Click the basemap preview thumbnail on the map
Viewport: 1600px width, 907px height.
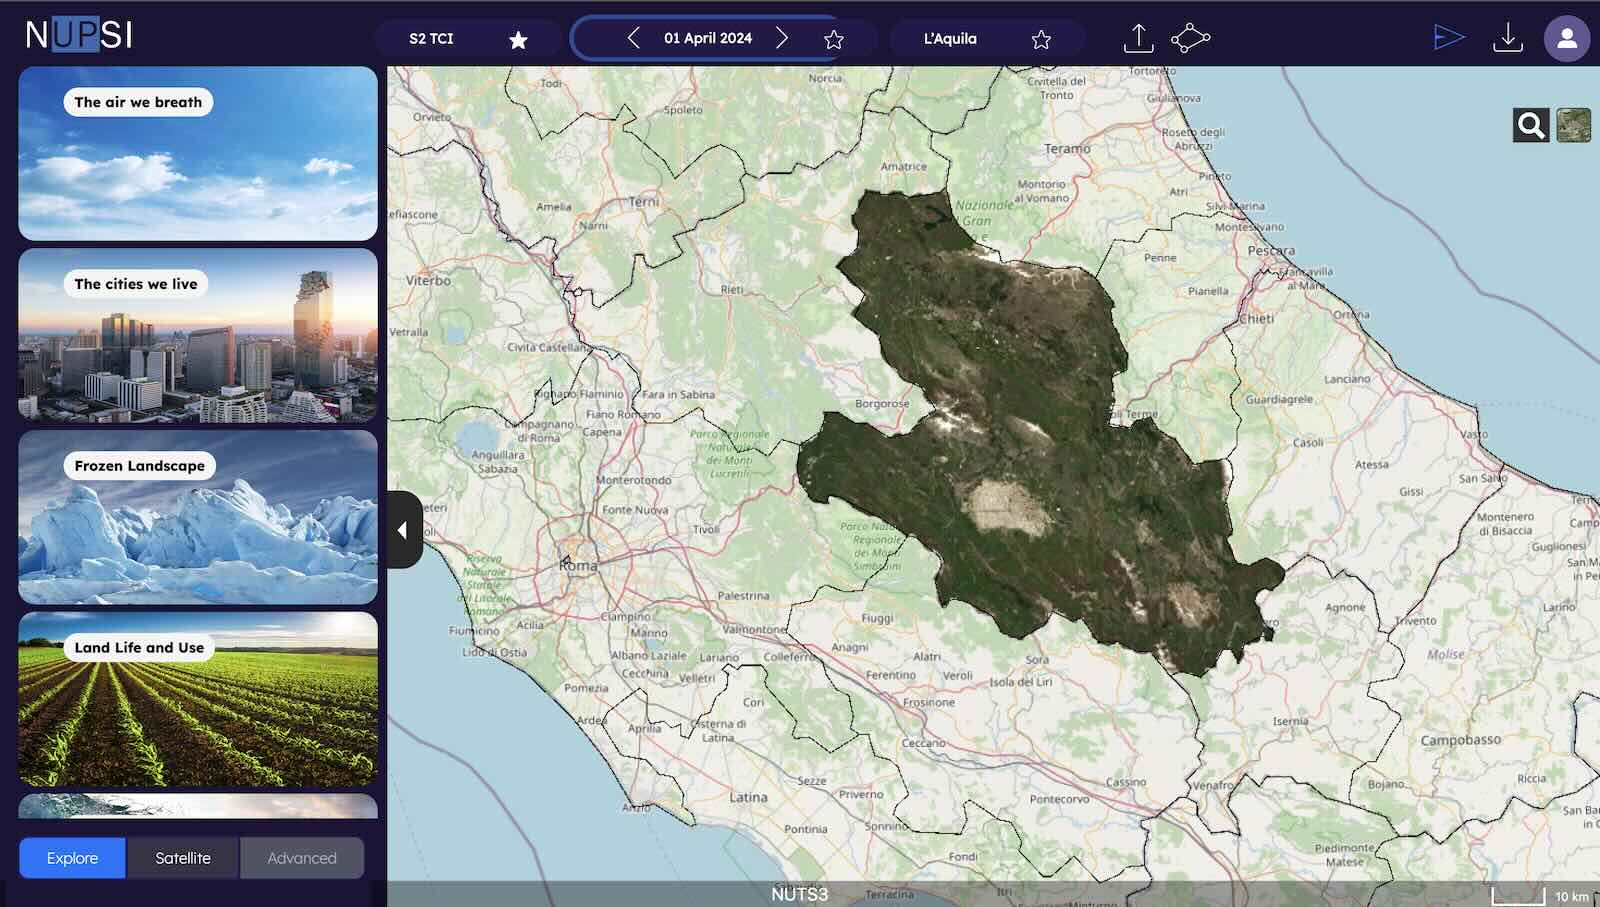[x=1573, y=124]
